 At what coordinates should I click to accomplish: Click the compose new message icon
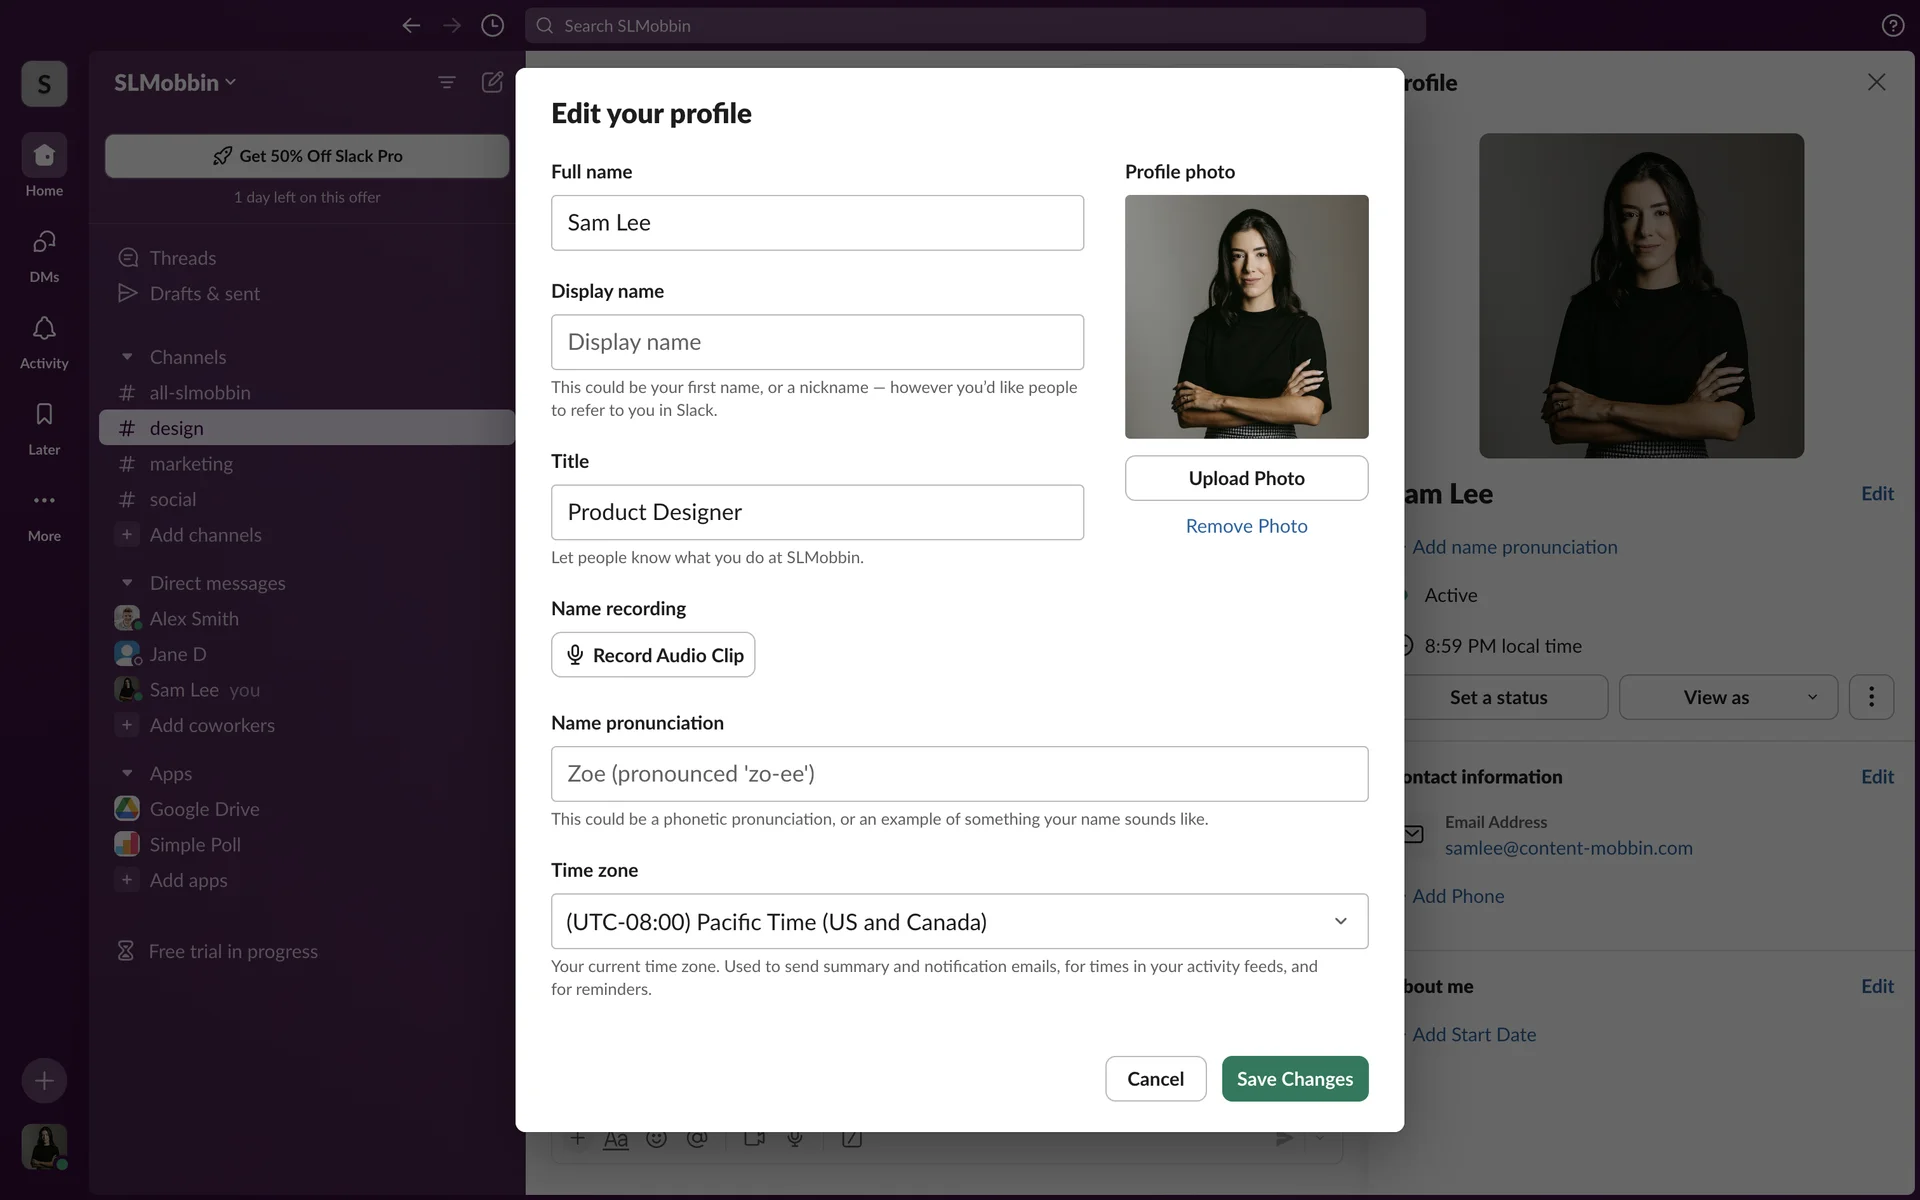pyautogui.click(x=492, y=82)
